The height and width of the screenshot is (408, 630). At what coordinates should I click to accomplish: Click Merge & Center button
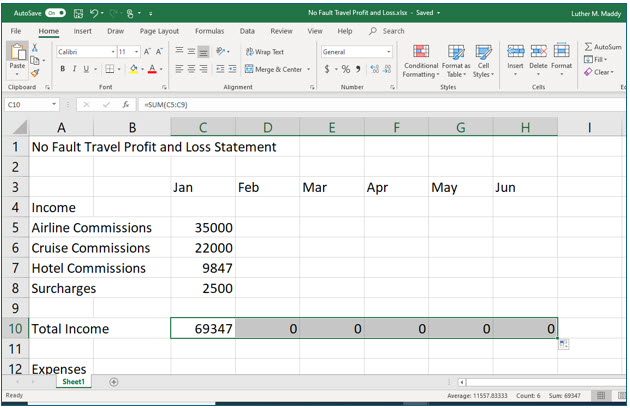pos(273,69)
